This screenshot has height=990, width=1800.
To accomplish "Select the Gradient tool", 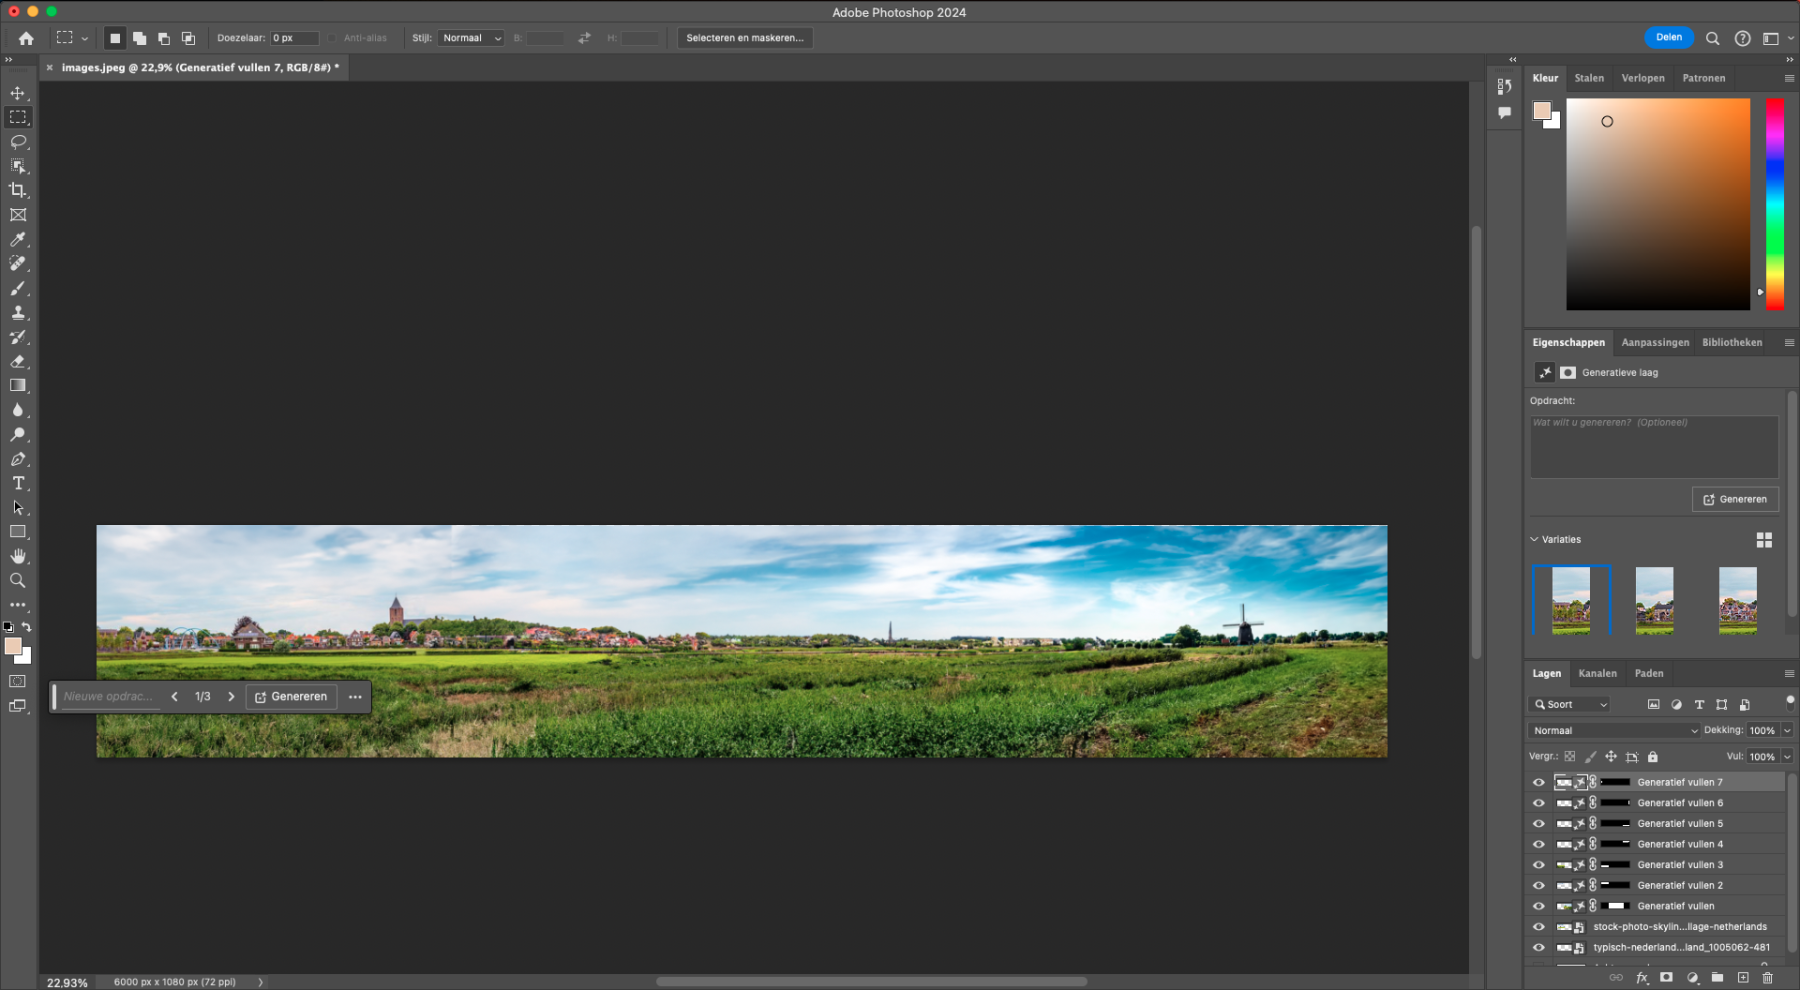I will [x=18, y=385].
